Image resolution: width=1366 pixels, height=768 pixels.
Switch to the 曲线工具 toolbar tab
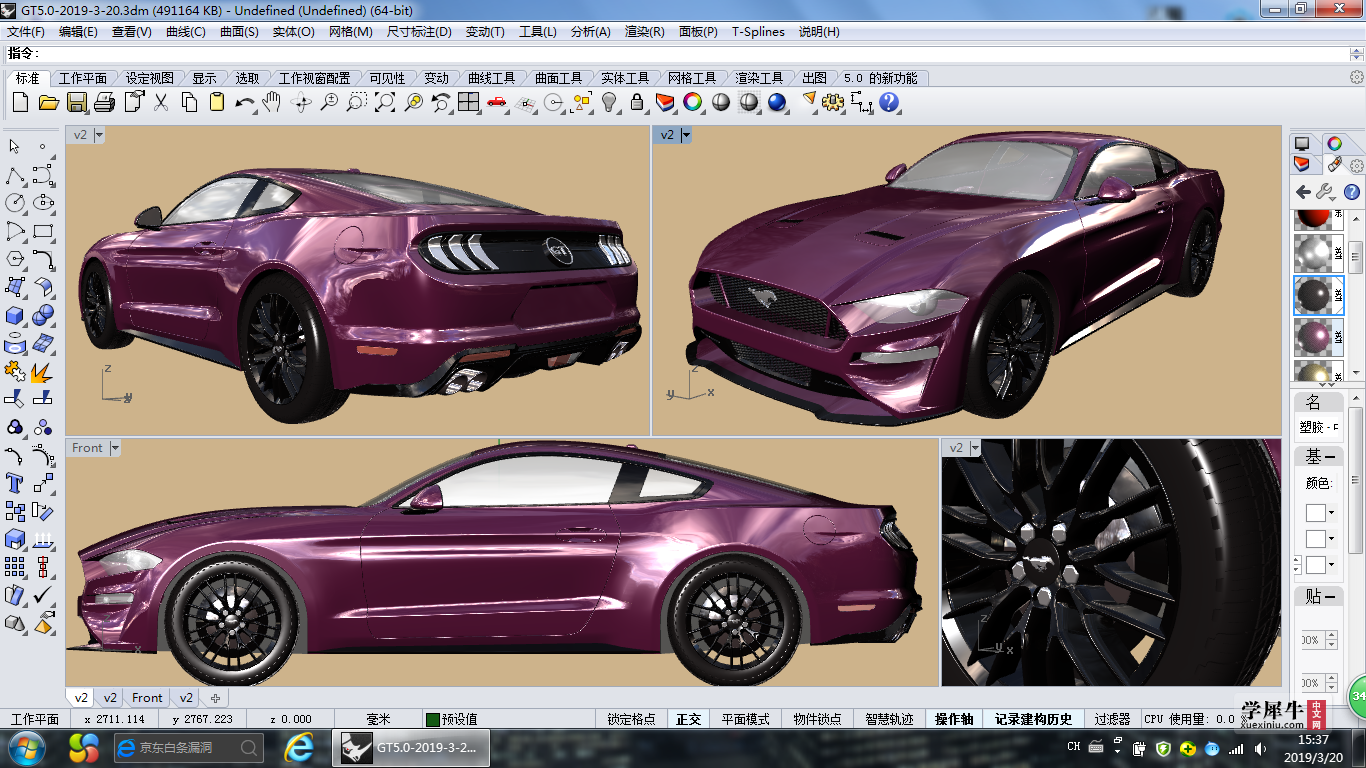coord(491,78)
